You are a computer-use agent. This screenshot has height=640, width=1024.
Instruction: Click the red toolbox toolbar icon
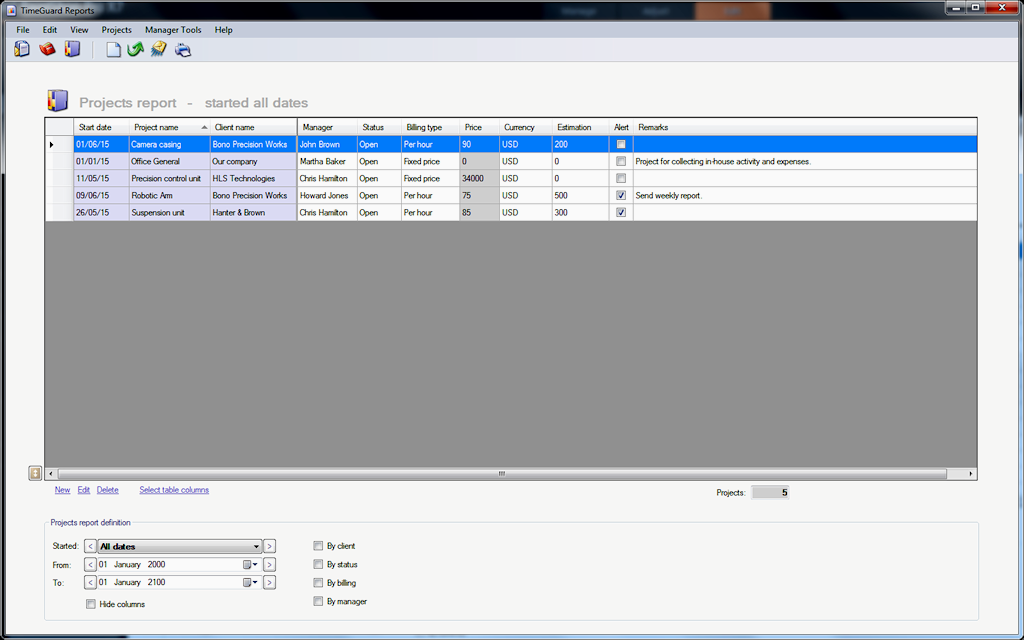pos(47,50)
